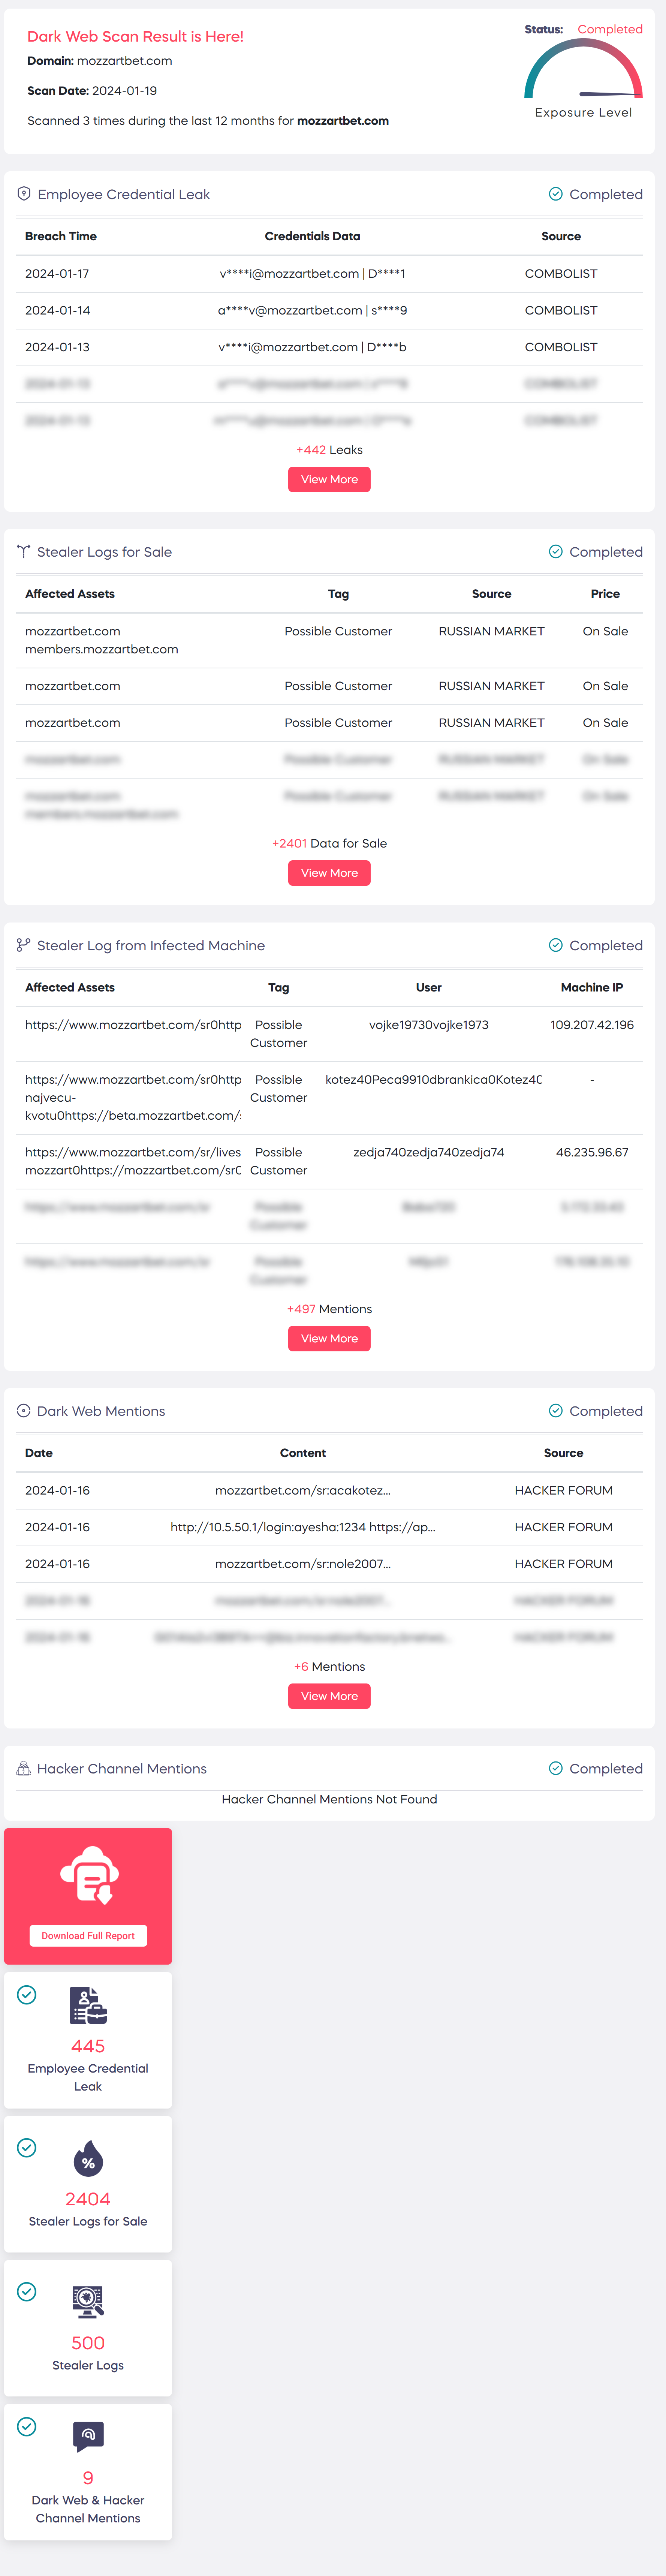
Task: Click the 2404 Stealer Logs for Sale count
Action: [x=88, y=2199]
